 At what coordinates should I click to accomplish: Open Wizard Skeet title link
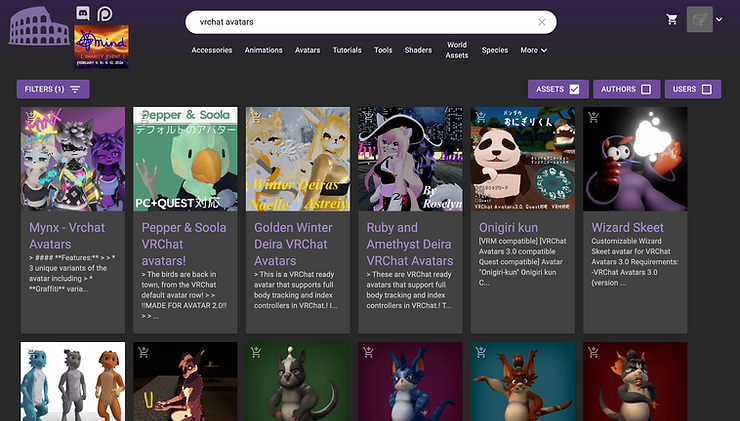627,227
